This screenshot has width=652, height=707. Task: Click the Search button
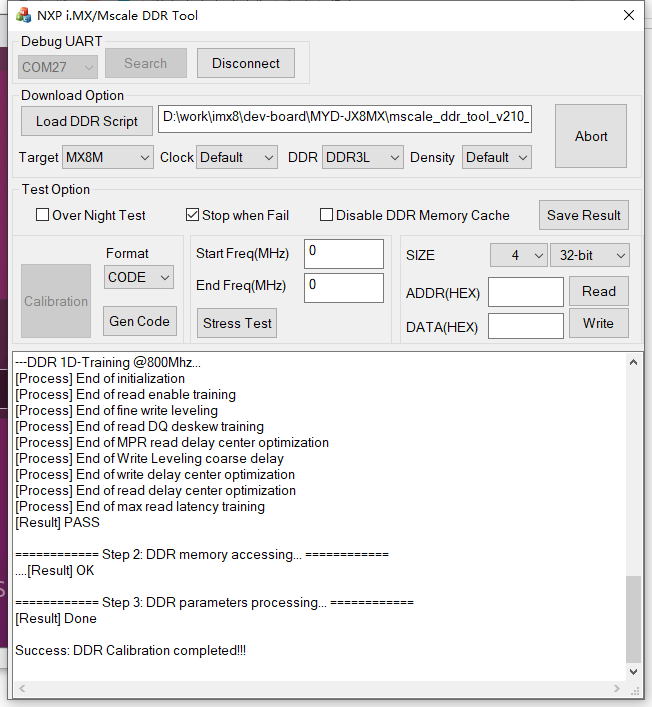[146, 63]
